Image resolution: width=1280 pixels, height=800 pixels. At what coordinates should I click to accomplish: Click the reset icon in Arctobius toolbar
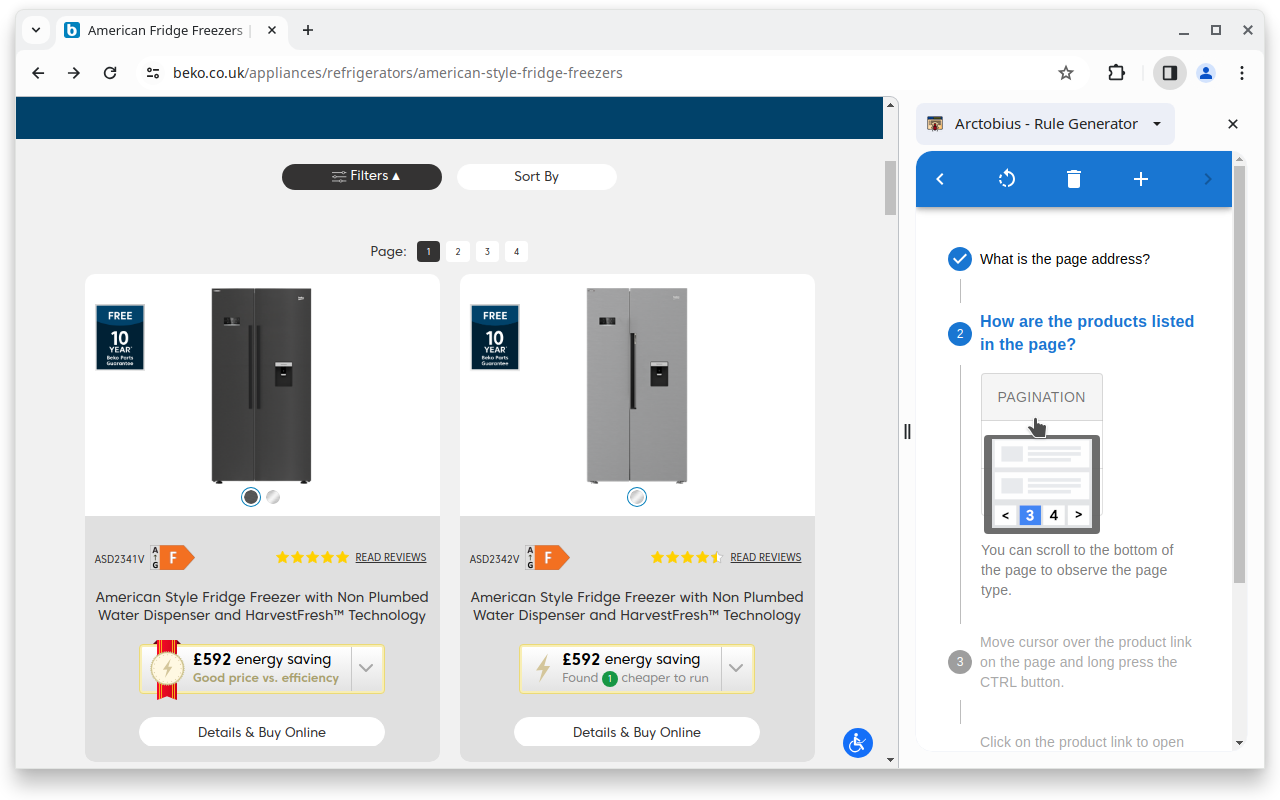coord(1007,179)
